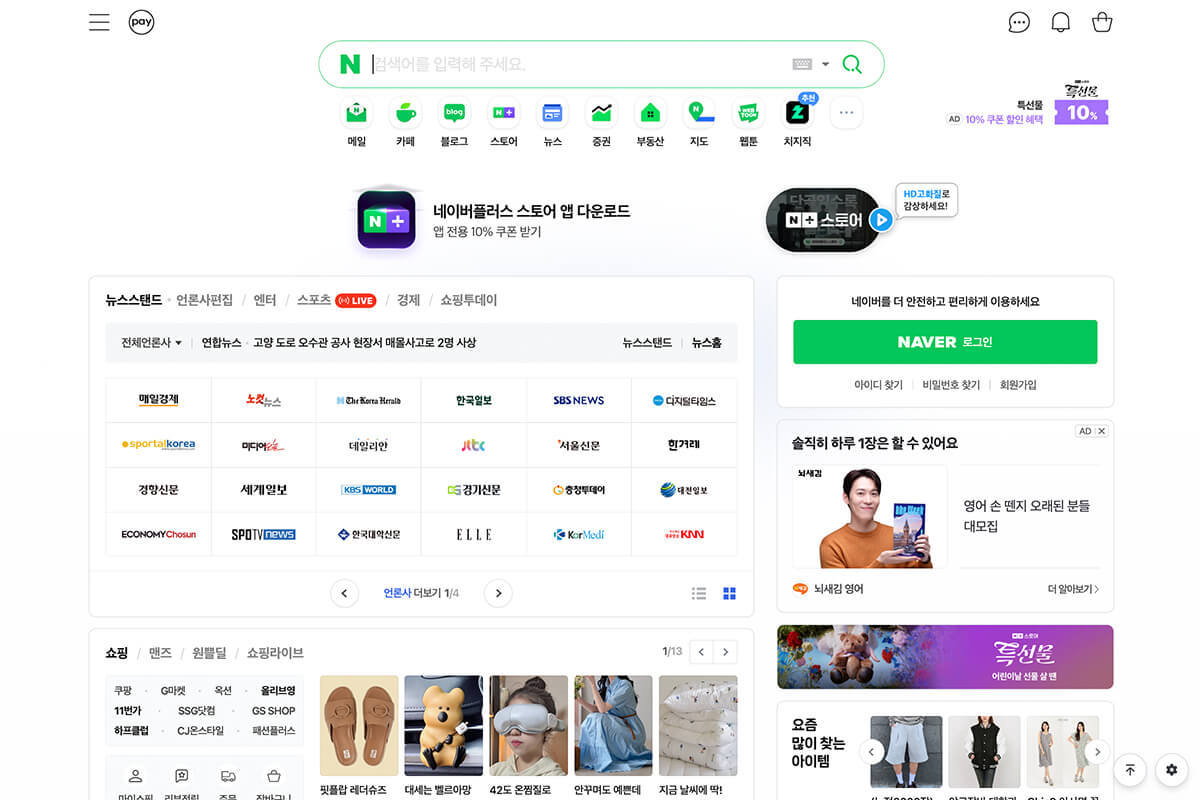The width and height of the screenshot is (1200, 800).
Task: Open the SBS NEWS press logo
Action: pos(579,400)
